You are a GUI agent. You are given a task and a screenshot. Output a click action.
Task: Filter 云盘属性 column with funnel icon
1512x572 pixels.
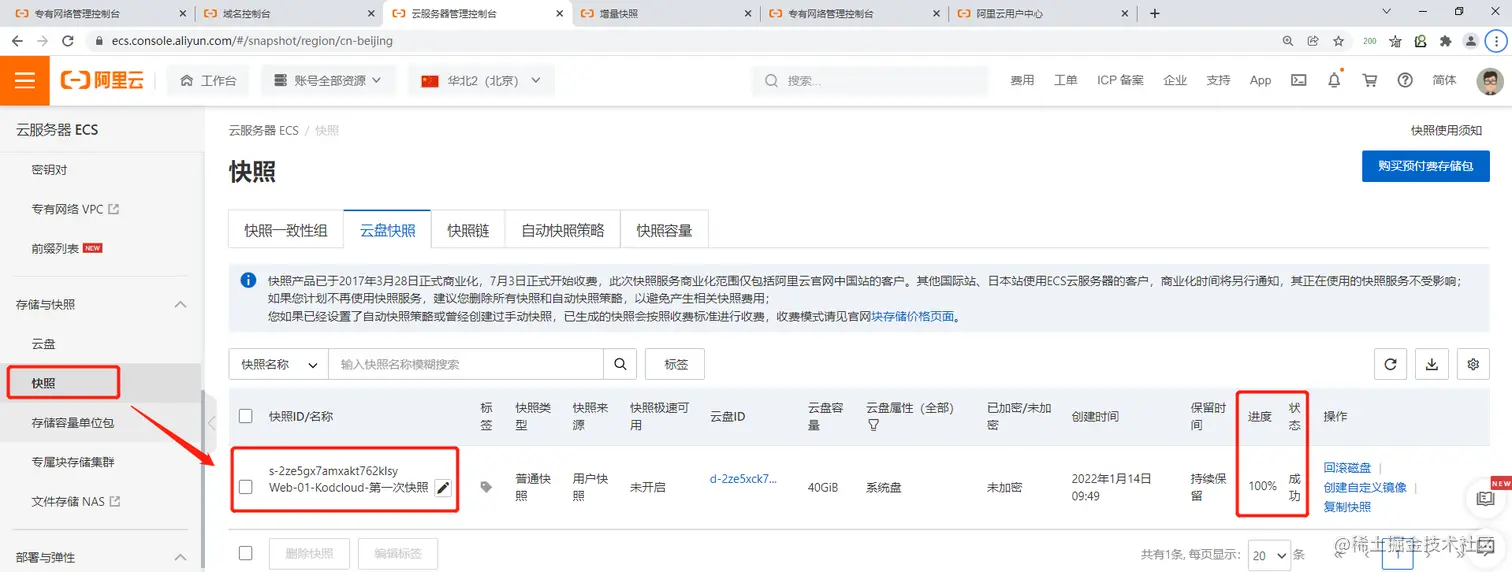click(873, 425)
